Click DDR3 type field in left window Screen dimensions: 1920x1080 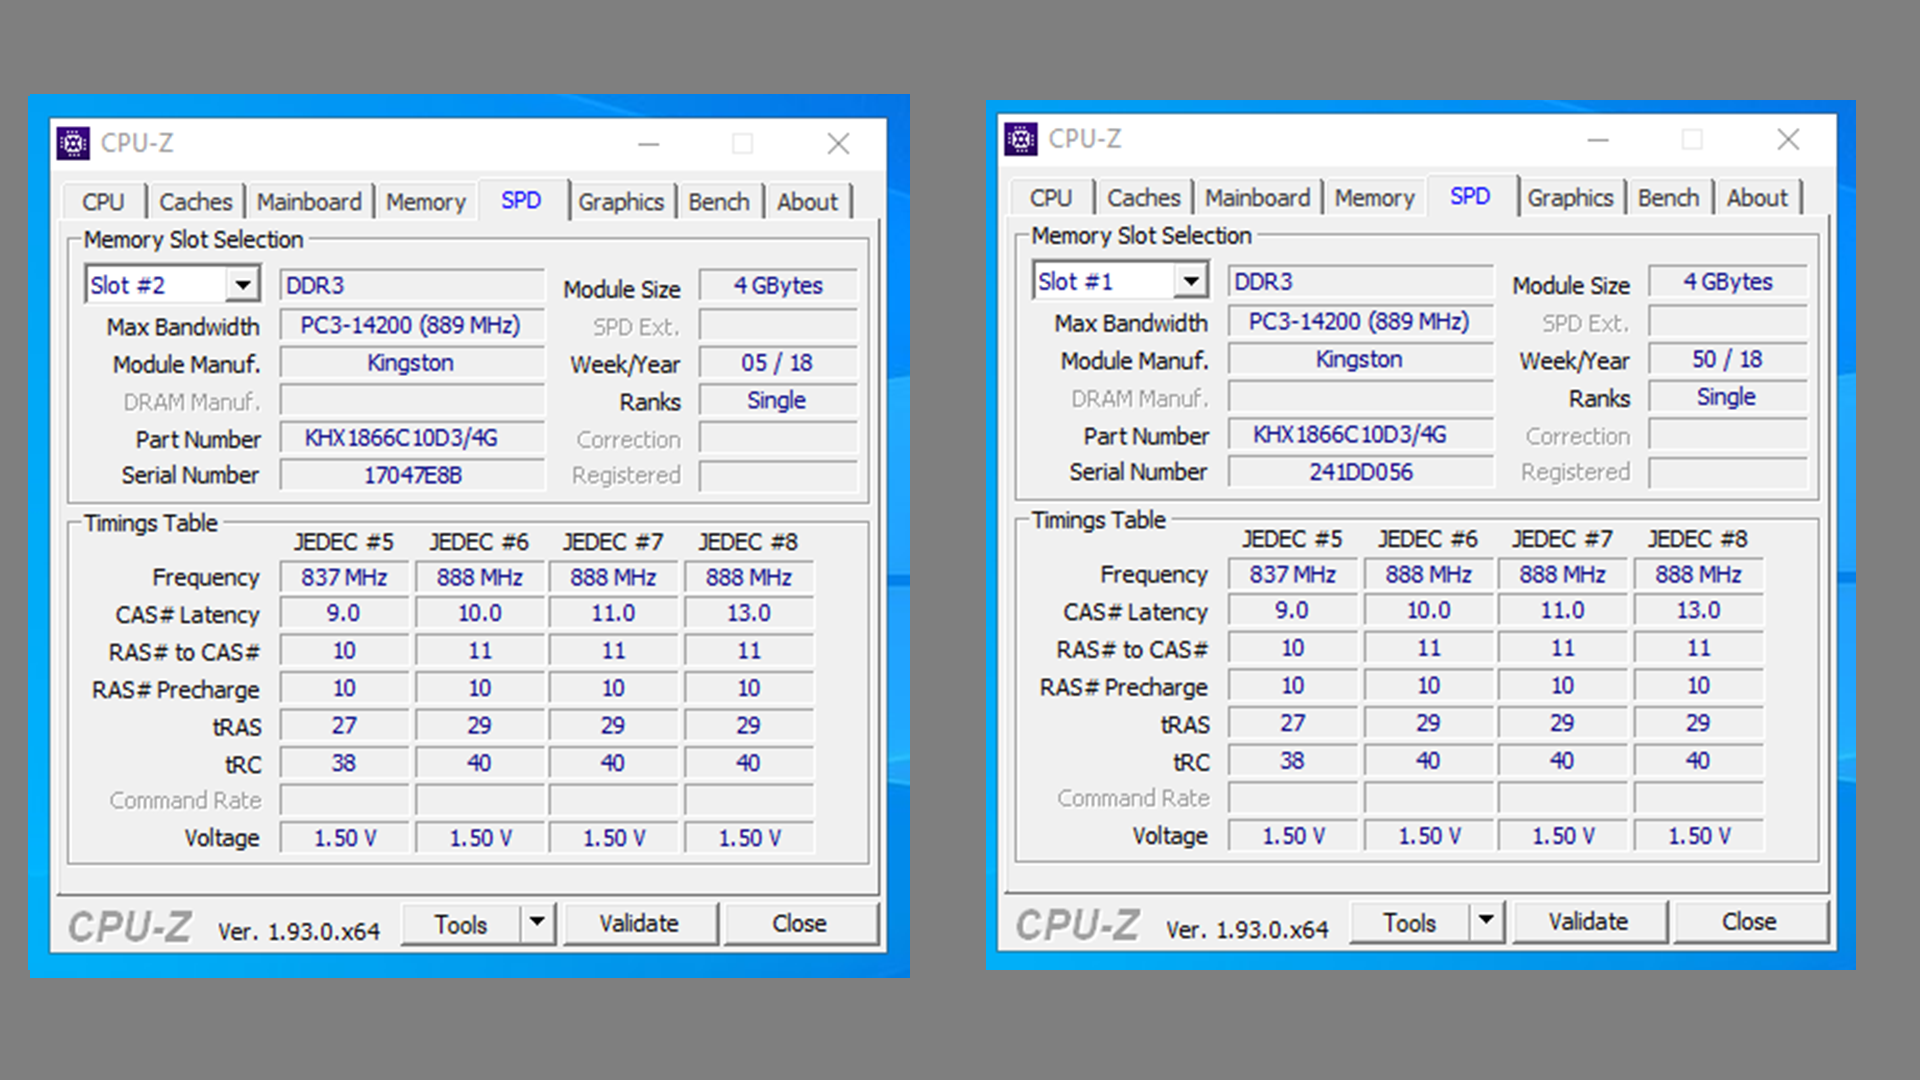(412, 285)
